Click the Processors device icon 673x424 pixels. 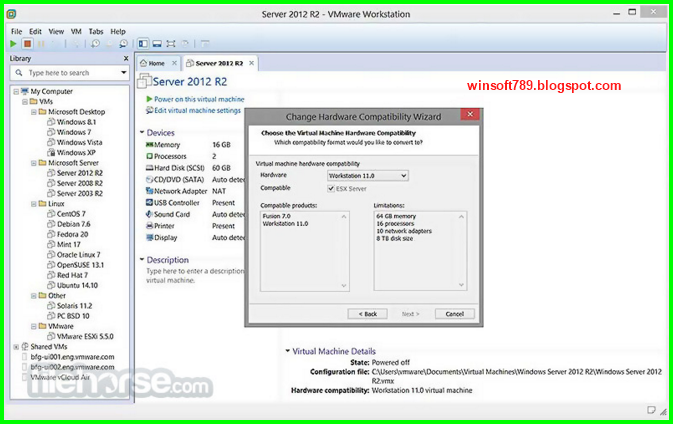pos(149,156)
